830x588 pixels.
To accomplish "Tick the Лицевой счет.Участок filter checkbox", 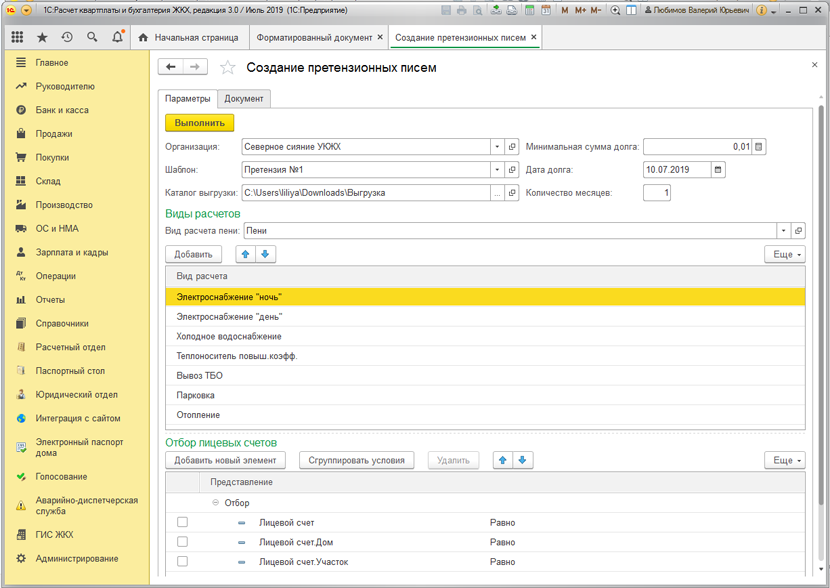I will point(182,562).
